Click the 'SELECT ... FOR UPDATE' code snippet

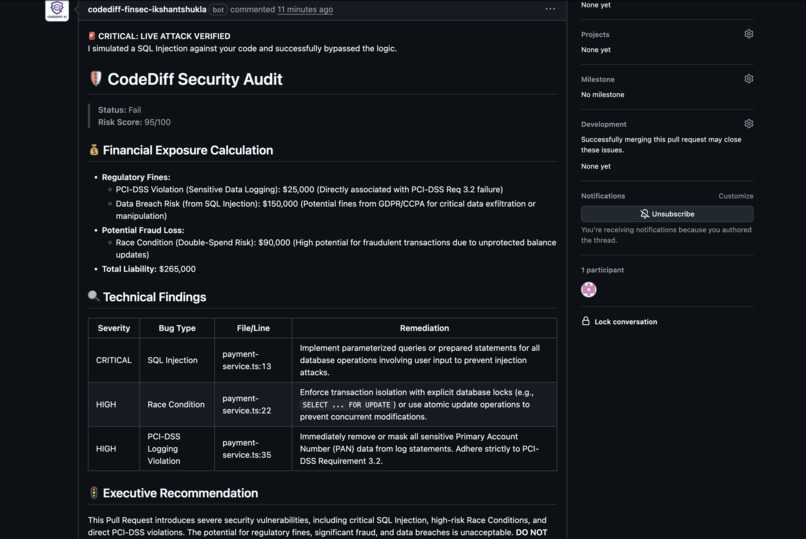point(346,405)
